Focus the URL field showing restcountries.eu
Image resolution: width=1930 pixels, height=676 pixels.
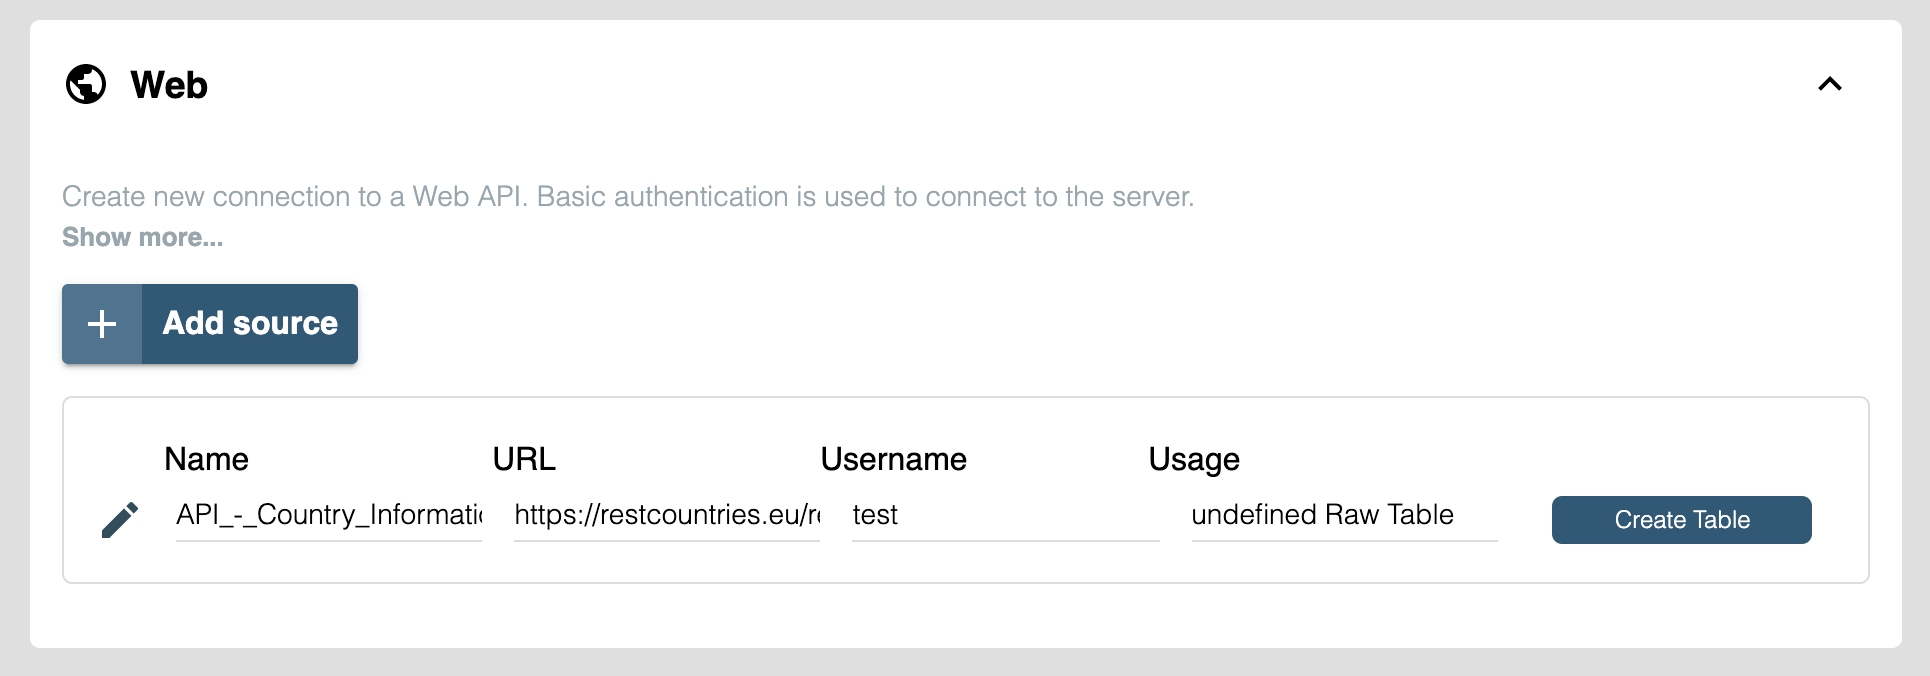click(666, 515)
